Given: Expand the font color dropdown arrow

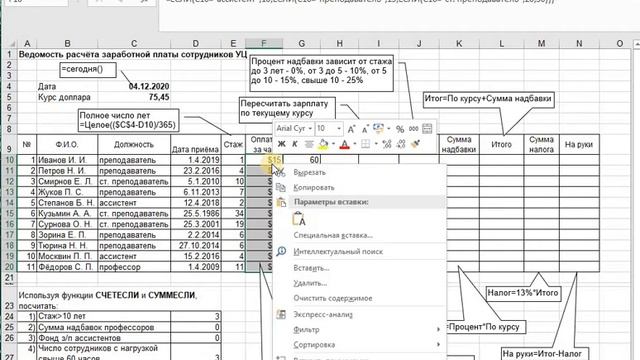Looking at the screenshot, I should pos(355,144).
